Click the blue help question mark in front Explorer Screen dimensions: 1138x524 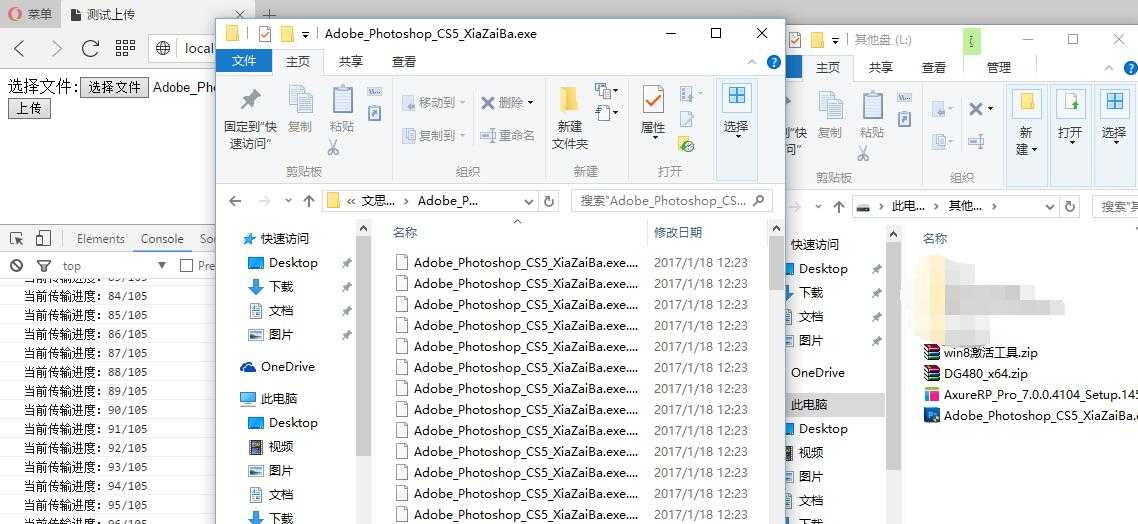coord(774,62)
